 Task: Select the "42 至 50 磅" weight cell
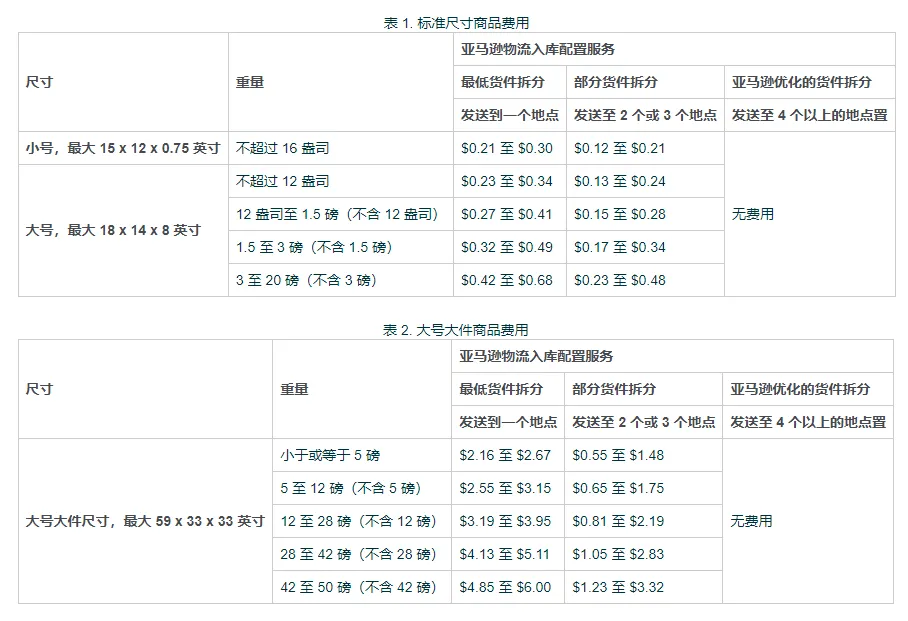coord(359,587)
